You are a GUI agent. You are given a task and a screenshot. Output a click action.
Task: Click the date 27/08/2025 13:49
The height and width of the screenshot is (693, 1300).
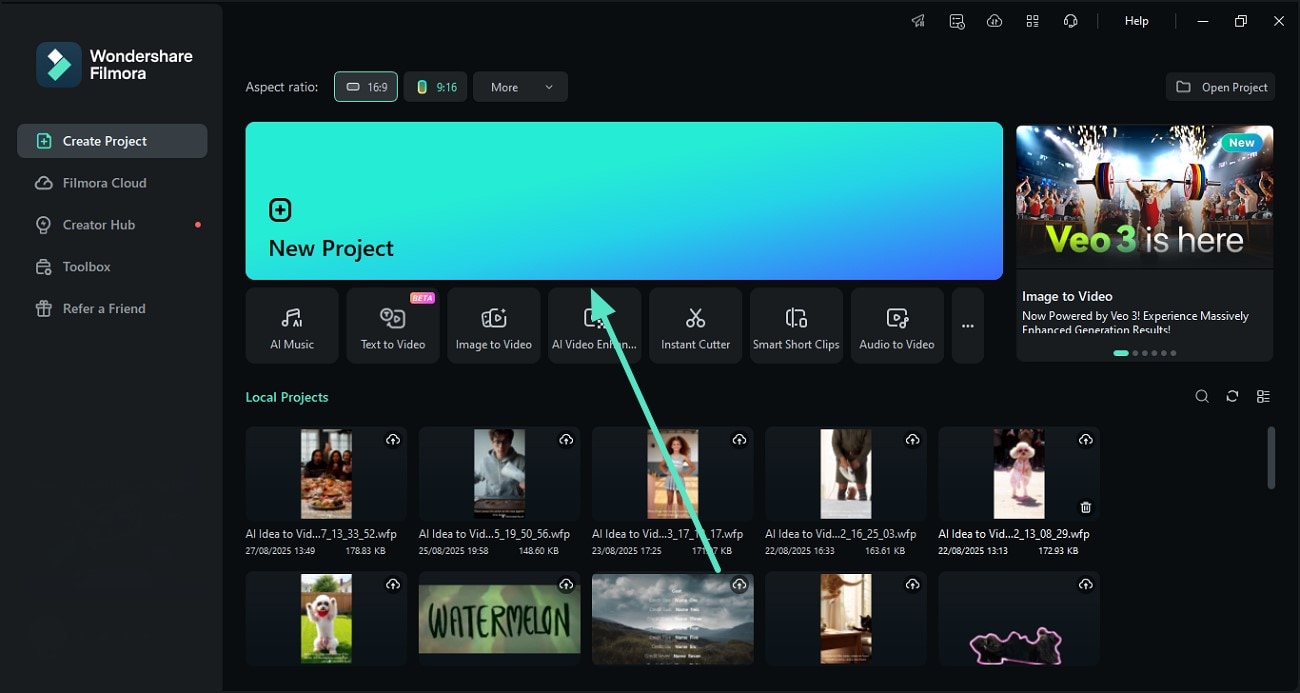[281, 551]
